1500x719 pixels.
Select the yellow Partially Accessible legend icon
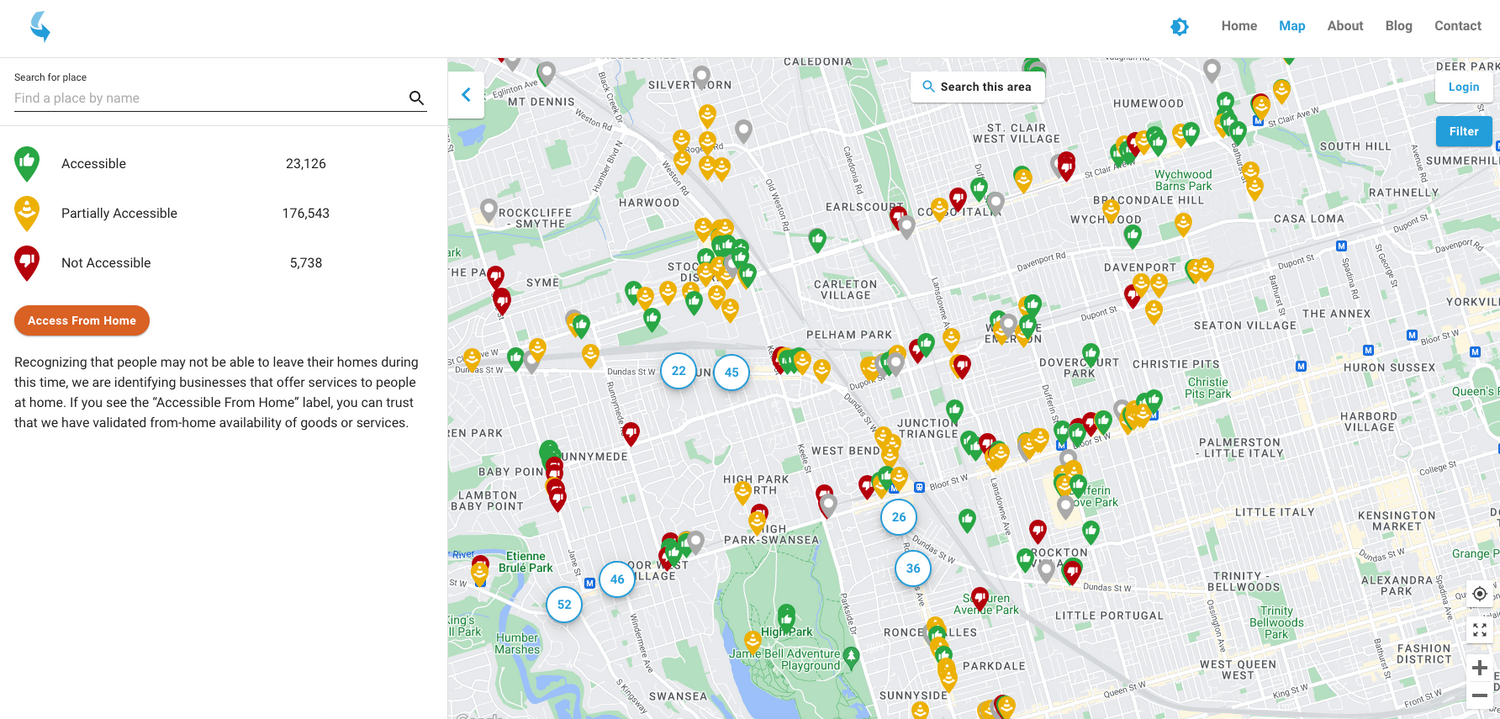point(27,213)
